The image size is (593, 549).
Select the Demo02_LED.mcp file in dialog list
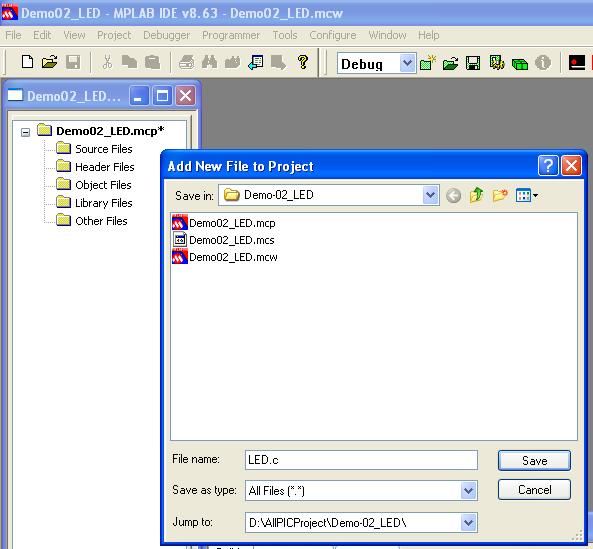(224, 223)
